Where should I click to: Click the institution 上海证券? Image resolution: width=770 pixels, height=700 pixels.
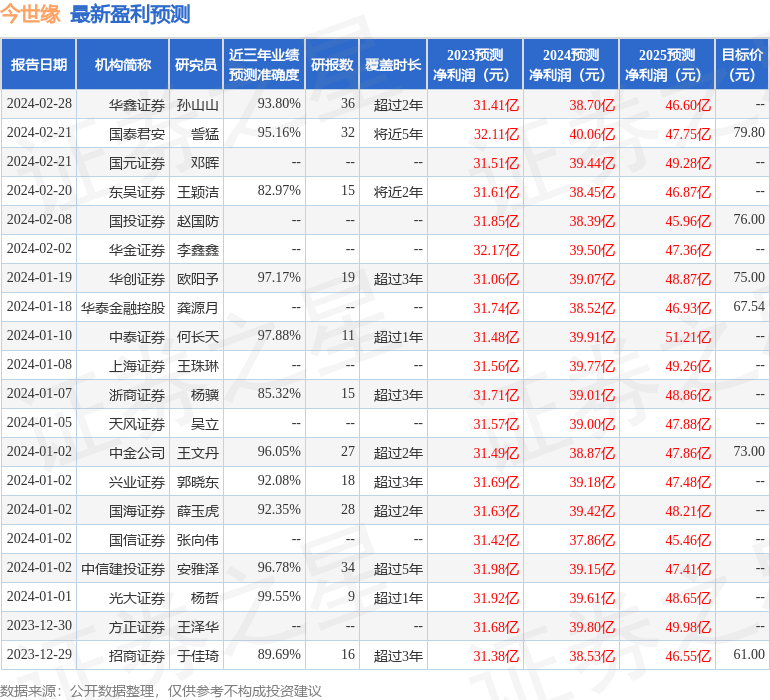tap(137, 366)
